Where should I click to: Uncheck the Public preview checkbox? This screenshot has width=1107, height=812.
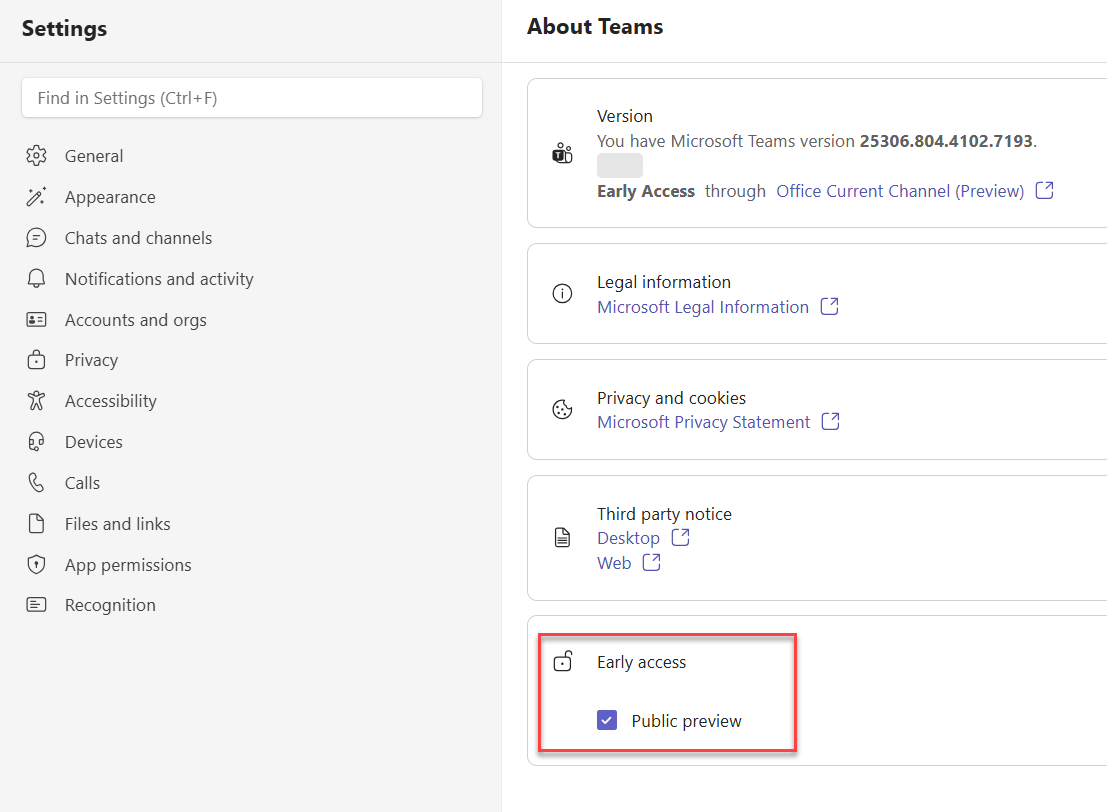[x=607, y=721]
